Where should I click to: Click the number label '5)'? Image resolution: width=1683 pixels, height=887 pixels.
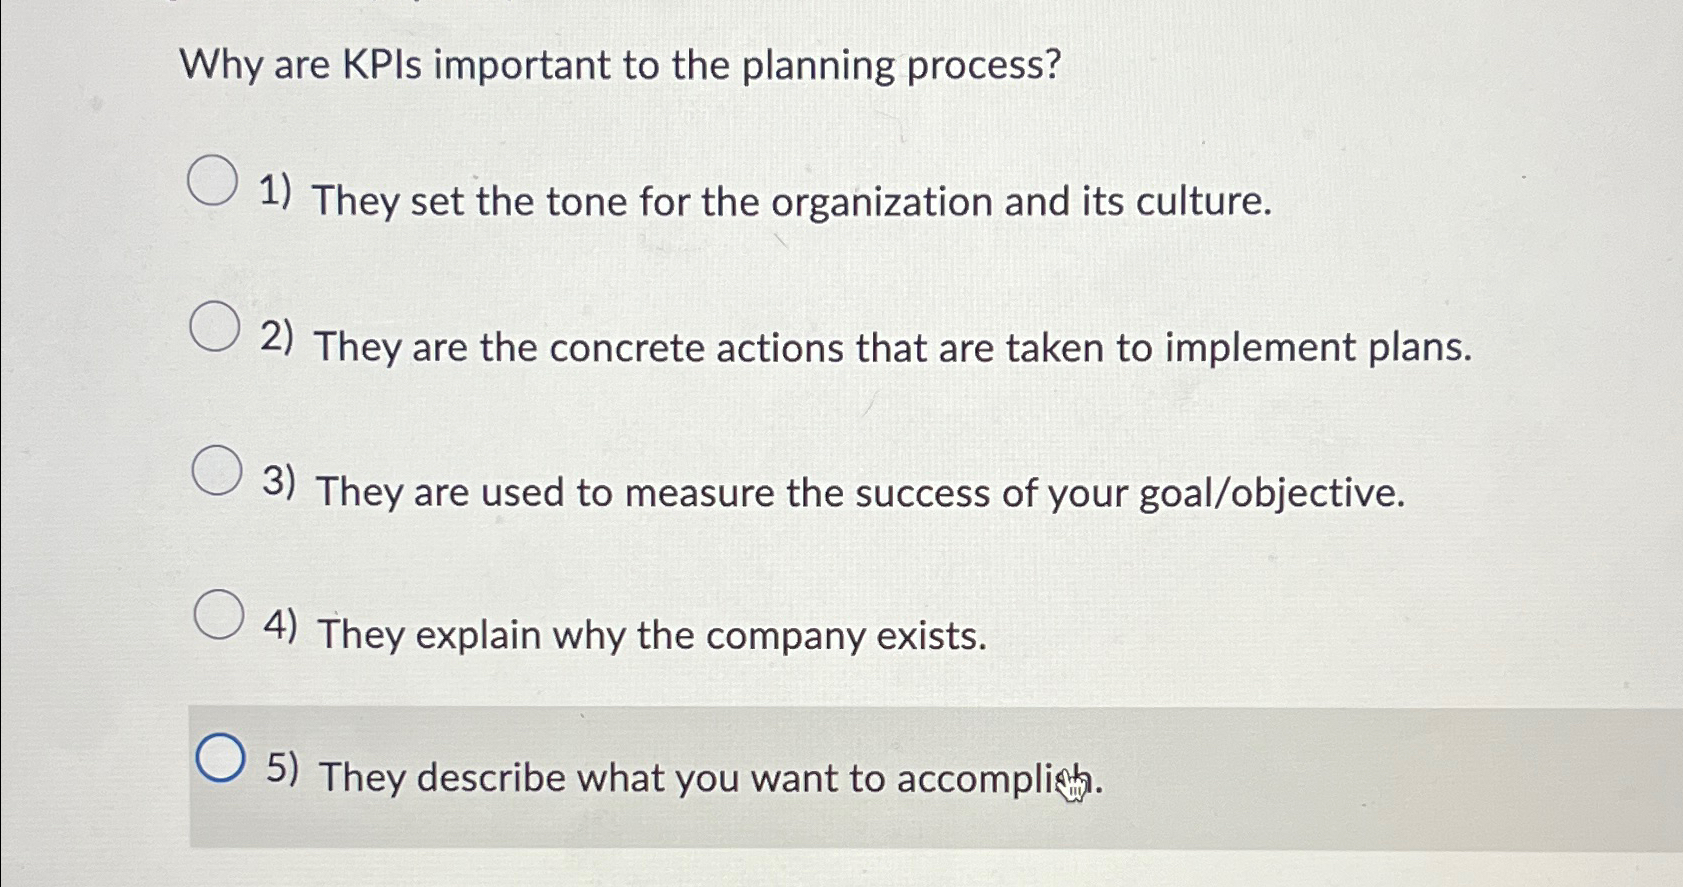(x=285, y=772)
